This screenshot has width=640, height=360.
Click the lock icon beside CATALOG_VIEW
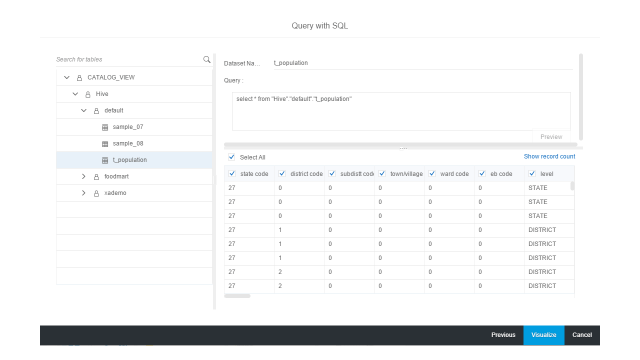point(80,78)
